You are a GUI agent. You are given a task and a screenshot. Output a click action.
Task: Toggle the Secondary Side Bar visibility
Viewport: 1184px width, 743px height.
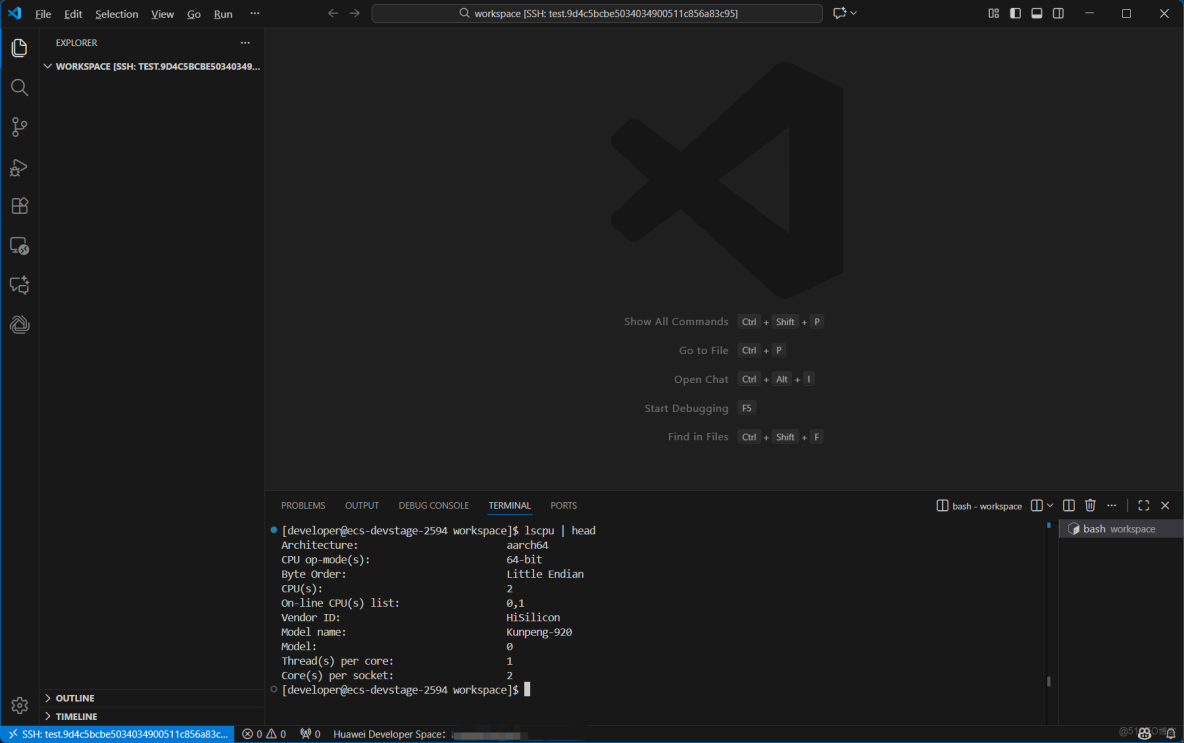tap(1059, 13)
